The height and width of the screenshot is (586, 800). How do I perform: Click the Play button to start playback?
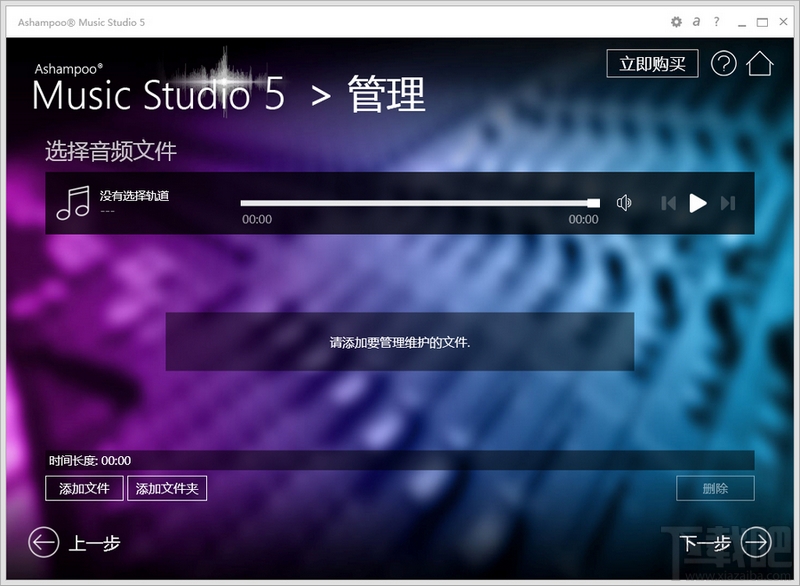[x=698, y=202]
